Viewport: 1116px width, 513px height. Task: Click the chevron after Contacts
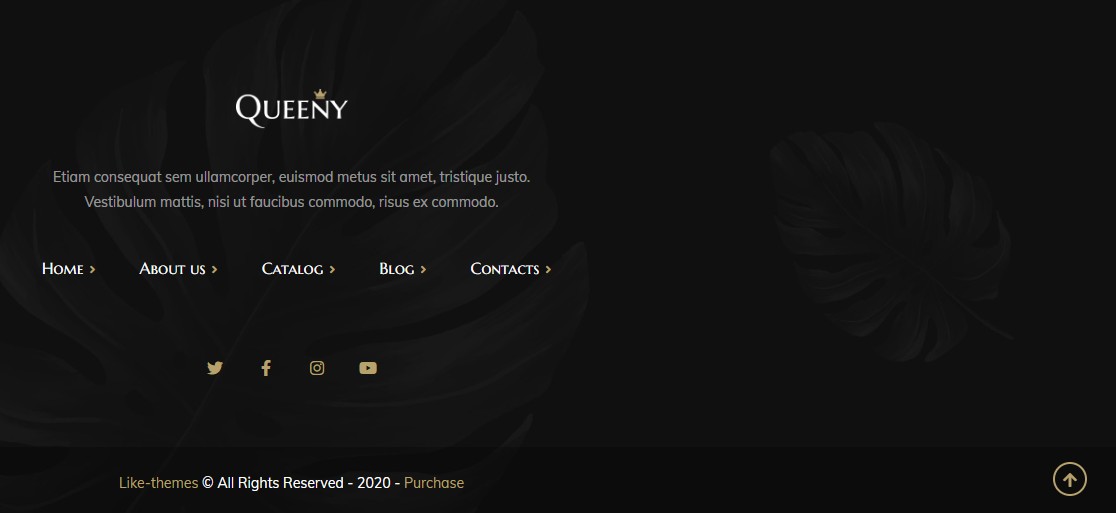point(548,270)
